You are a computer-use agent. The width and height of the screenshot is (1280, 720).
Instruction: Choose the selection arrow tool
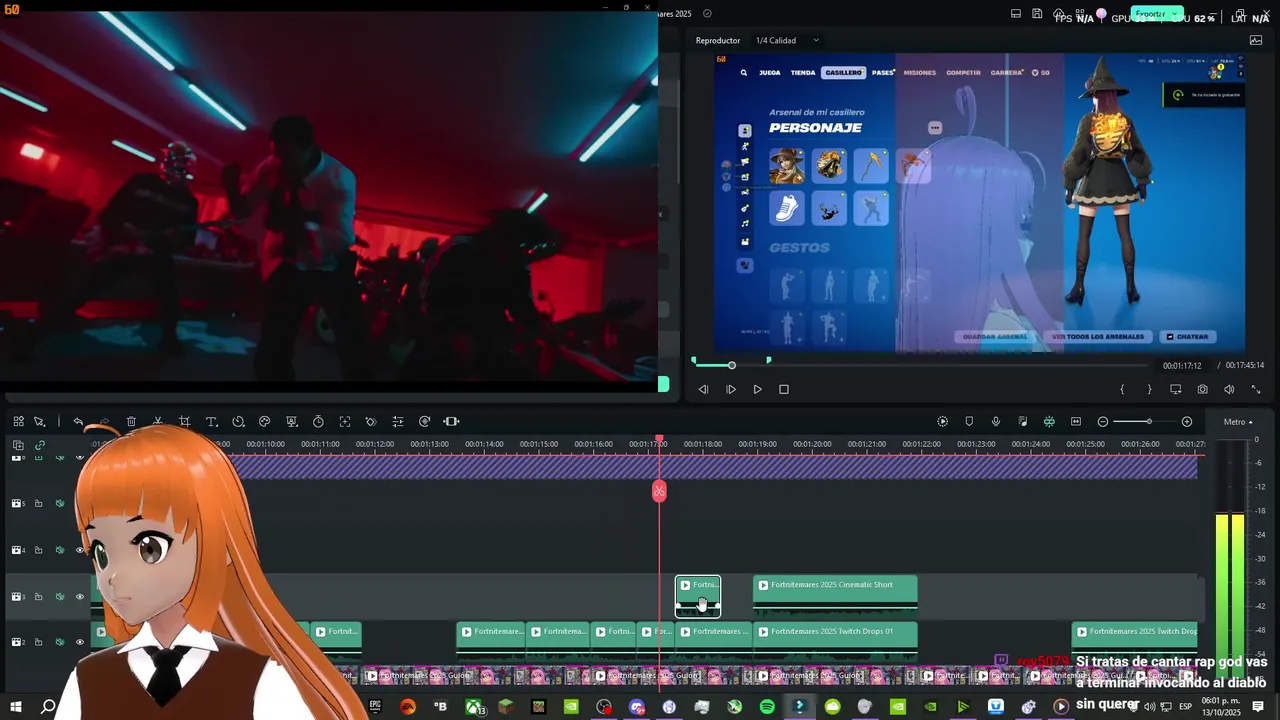[40, 422]
